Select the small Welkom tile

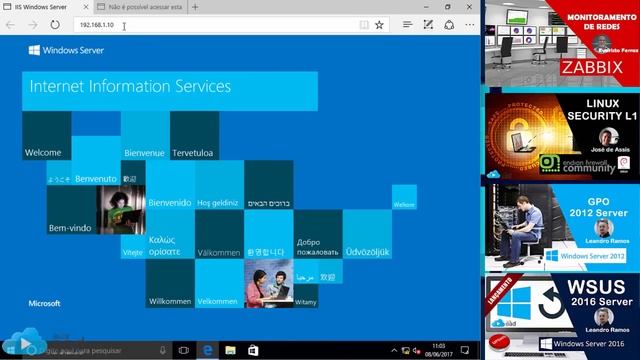pos(404,197)
